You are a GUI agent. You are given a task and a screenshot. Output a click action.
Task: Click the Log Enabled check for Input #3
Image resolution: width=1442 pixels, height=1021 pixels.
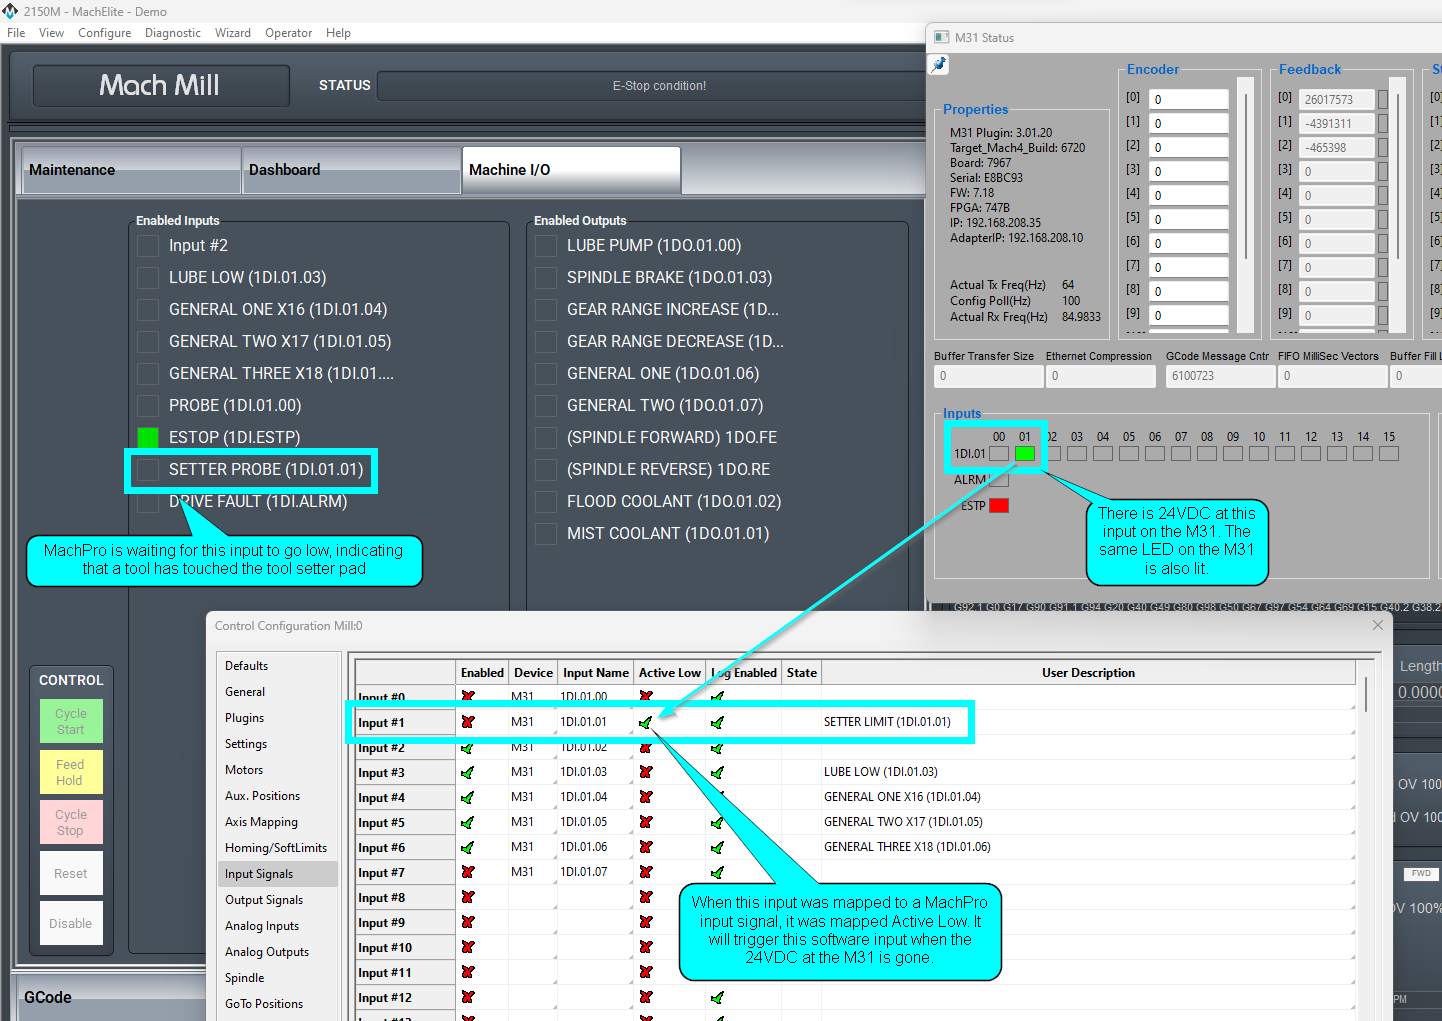tap(717, 772)
